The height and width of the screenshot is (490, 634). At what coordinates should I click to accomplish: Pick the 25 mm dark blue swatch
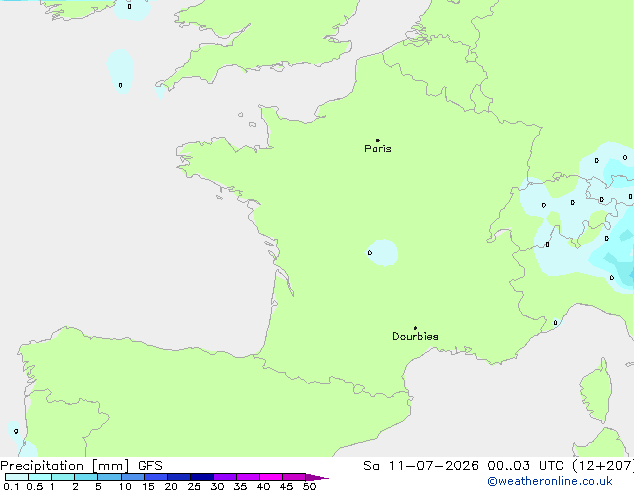tap(202, 477)
